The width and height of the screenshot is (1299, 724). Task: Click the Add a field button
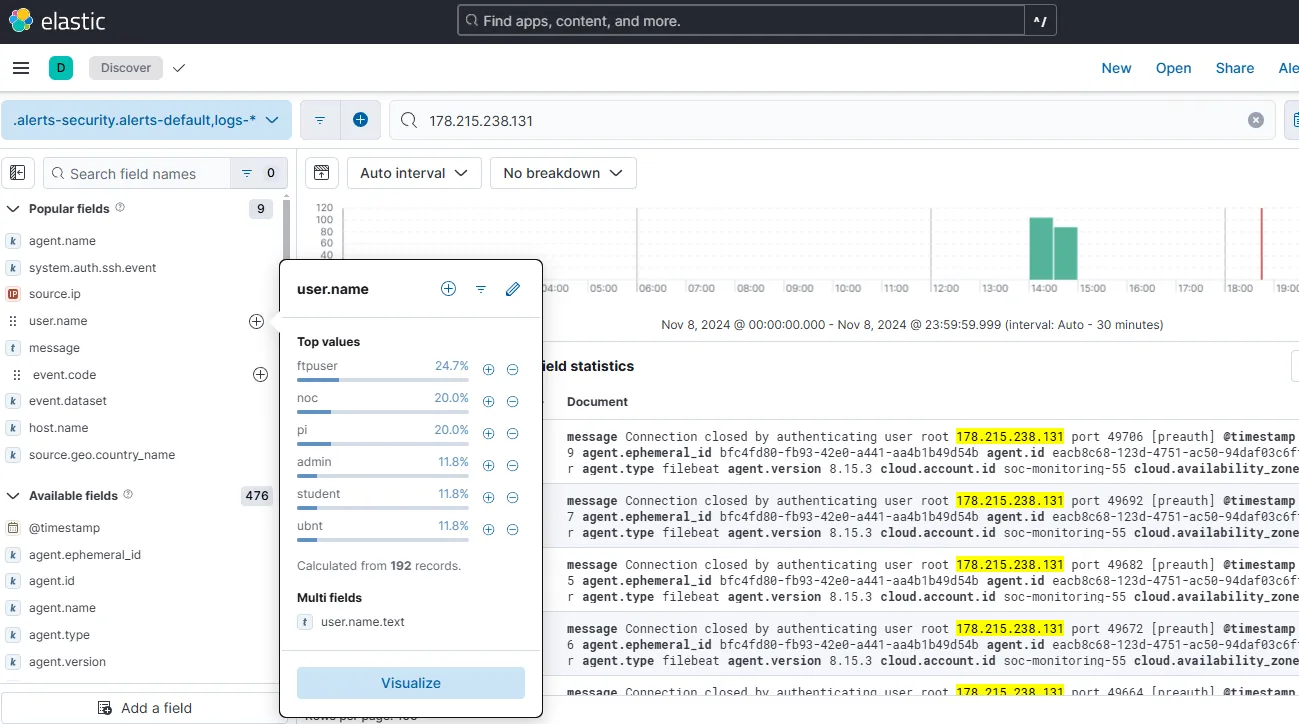(x=144, y=708)
